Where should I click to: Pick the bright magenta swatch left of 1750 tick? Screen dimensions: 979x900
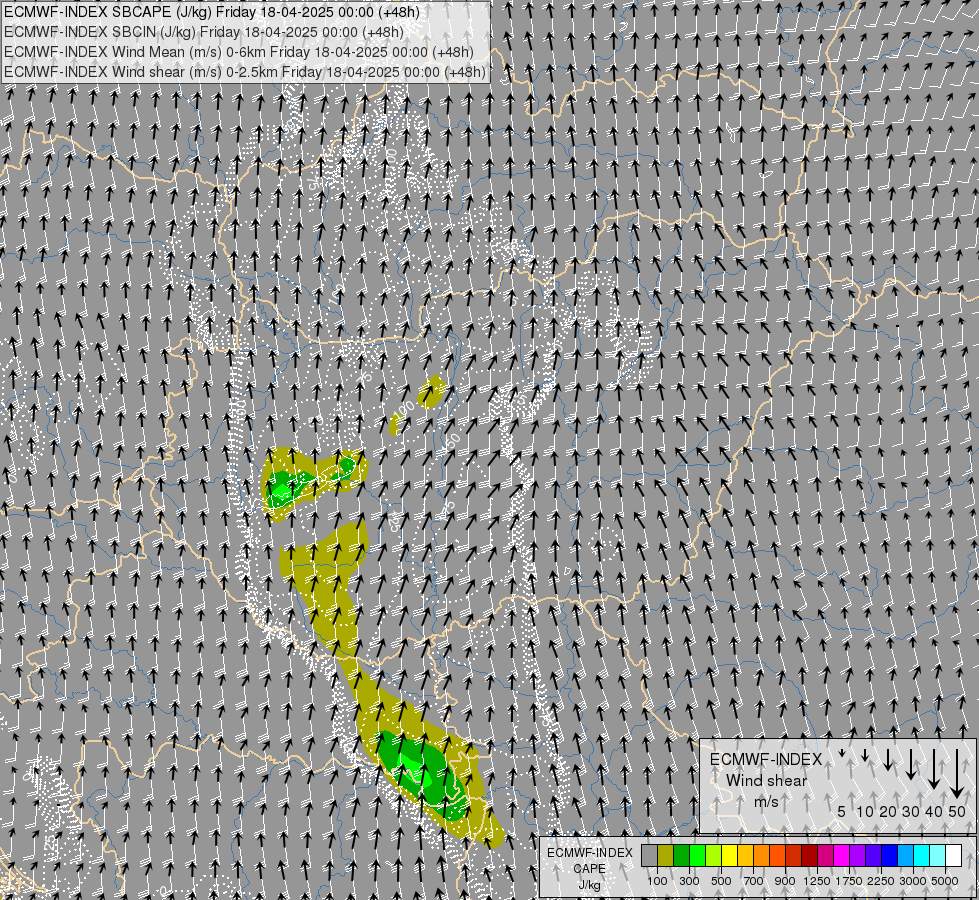coord(842,855)
